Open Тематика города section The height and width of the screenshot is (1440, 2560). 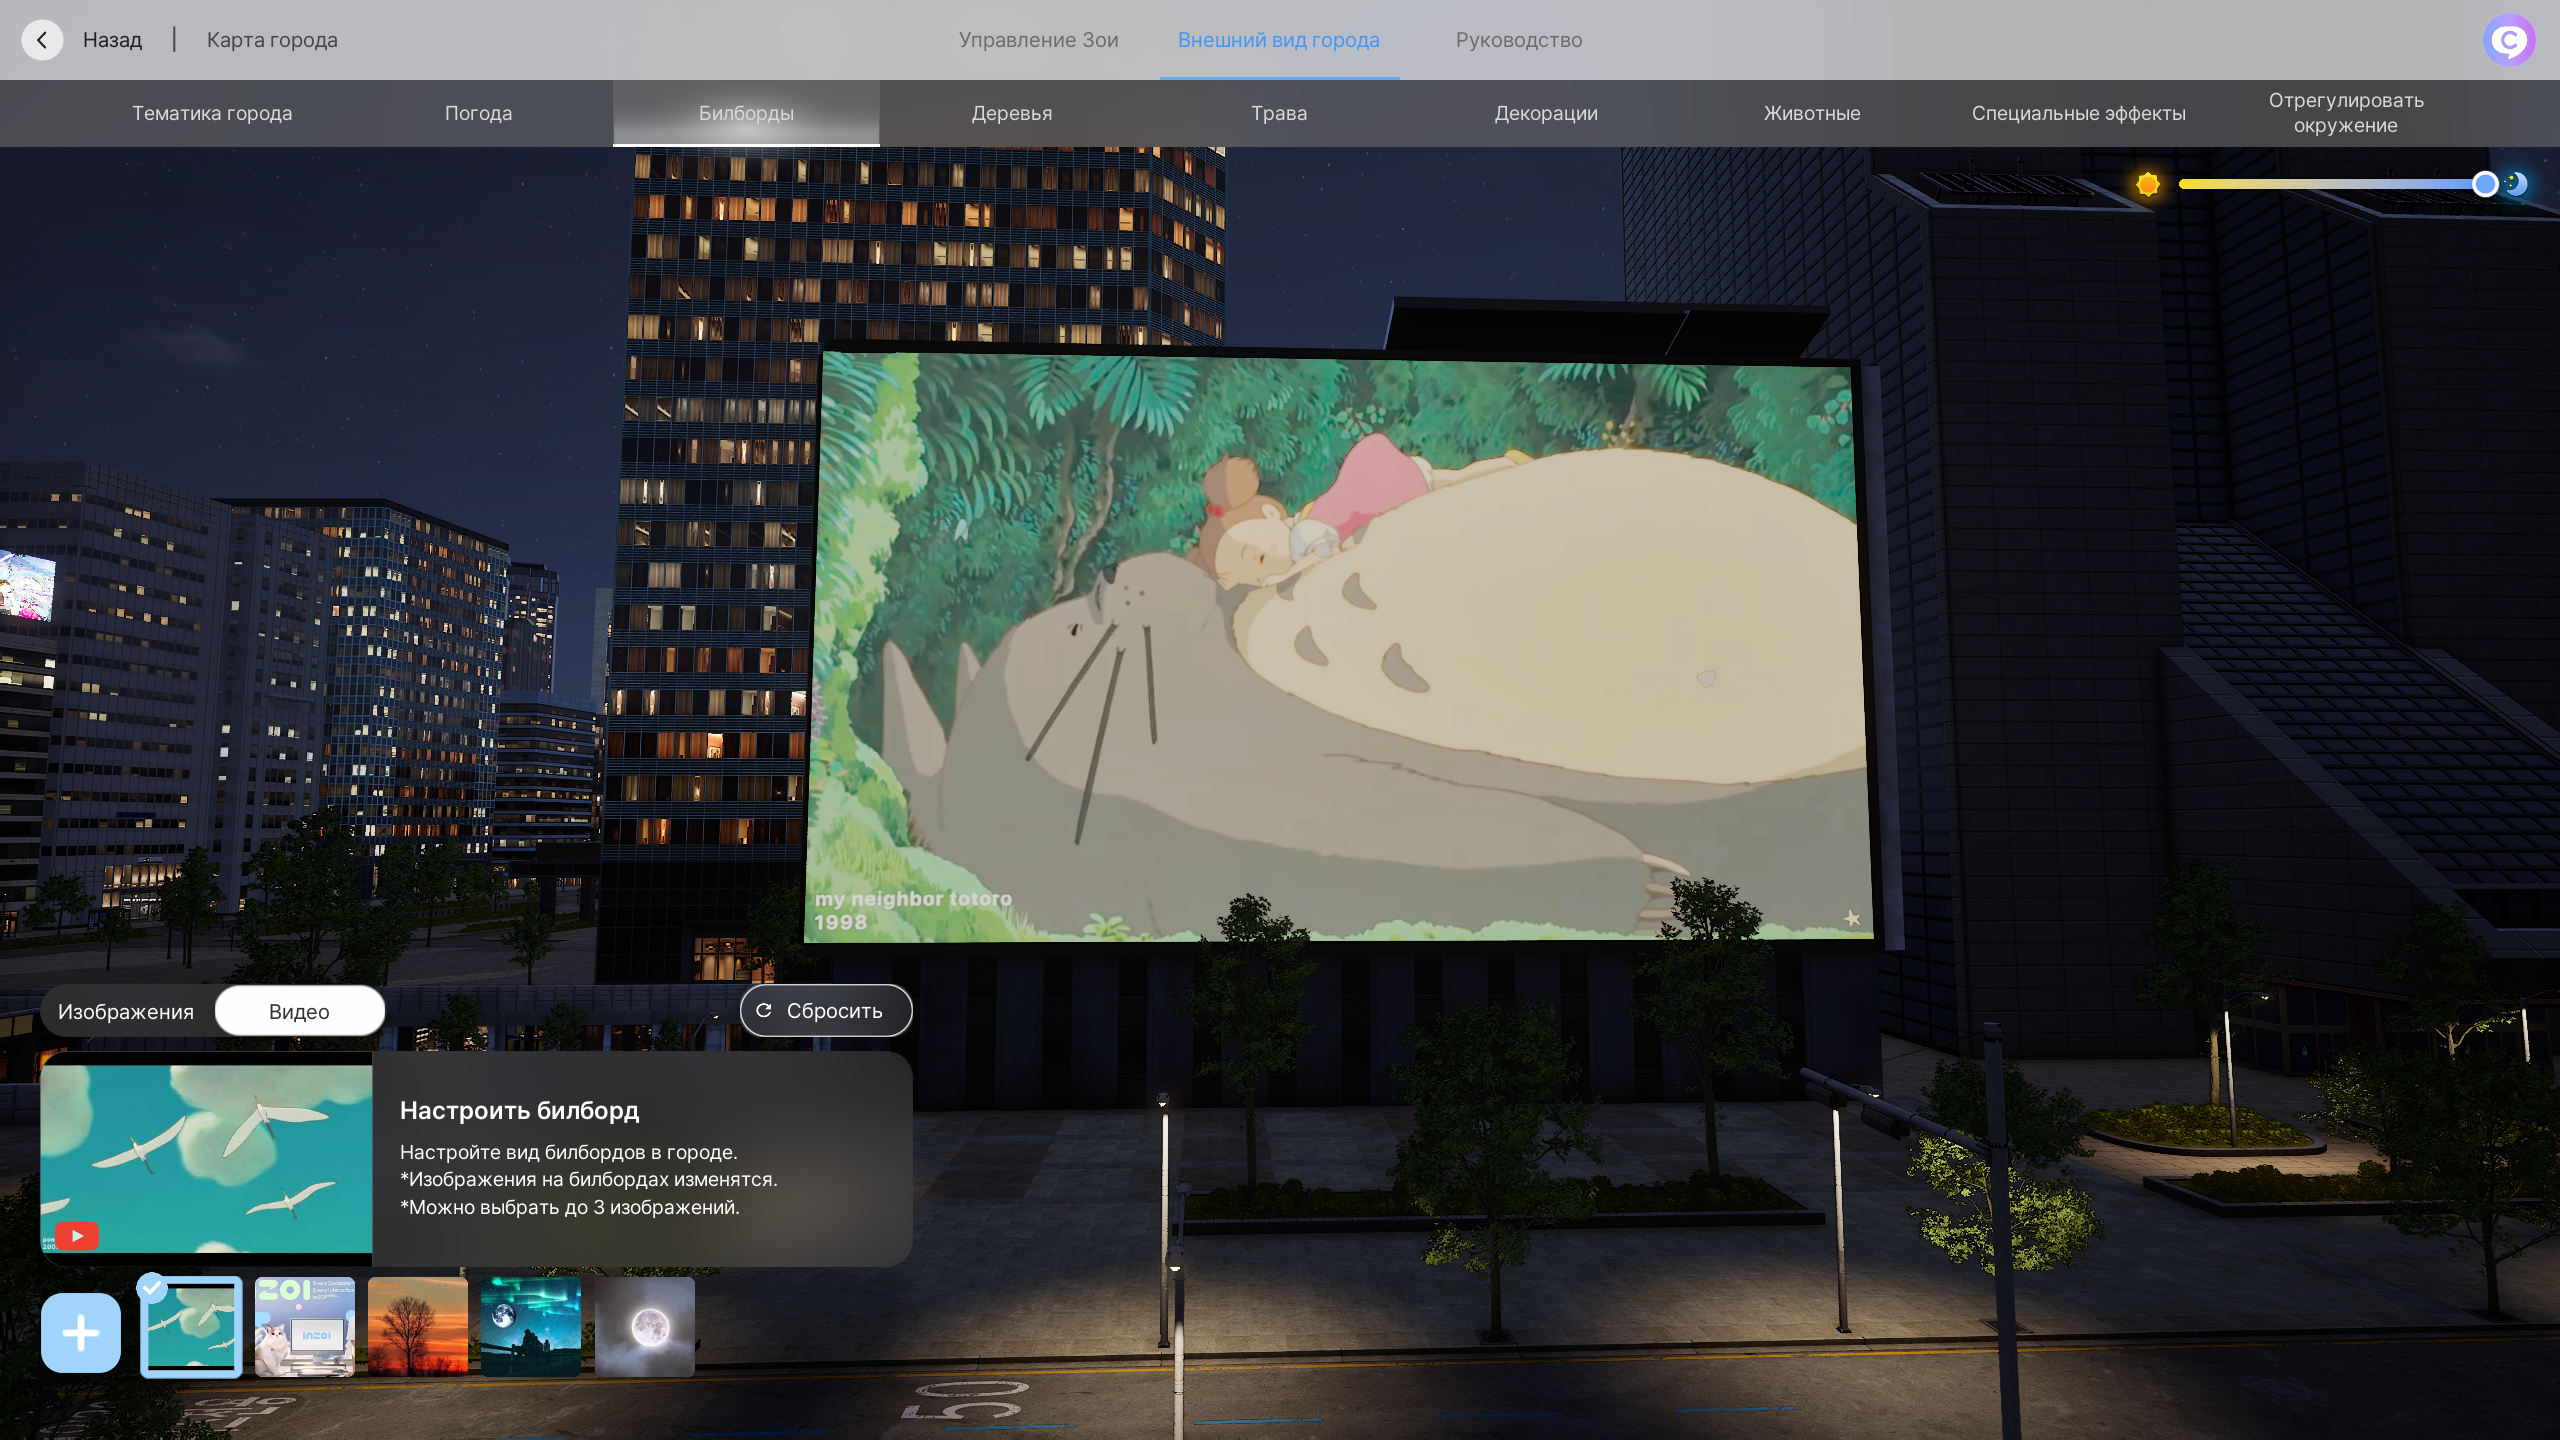212,113
